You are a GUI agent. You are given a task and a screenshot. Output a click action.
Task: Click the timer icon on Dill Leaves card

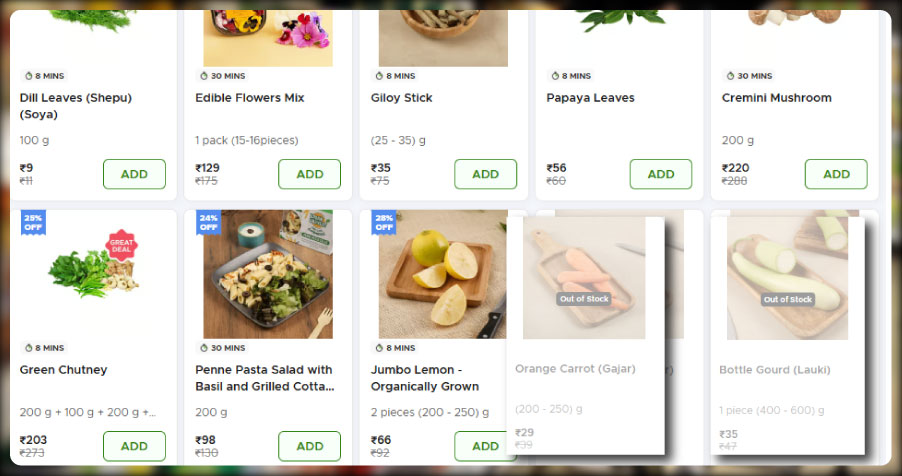pos(28,76)
